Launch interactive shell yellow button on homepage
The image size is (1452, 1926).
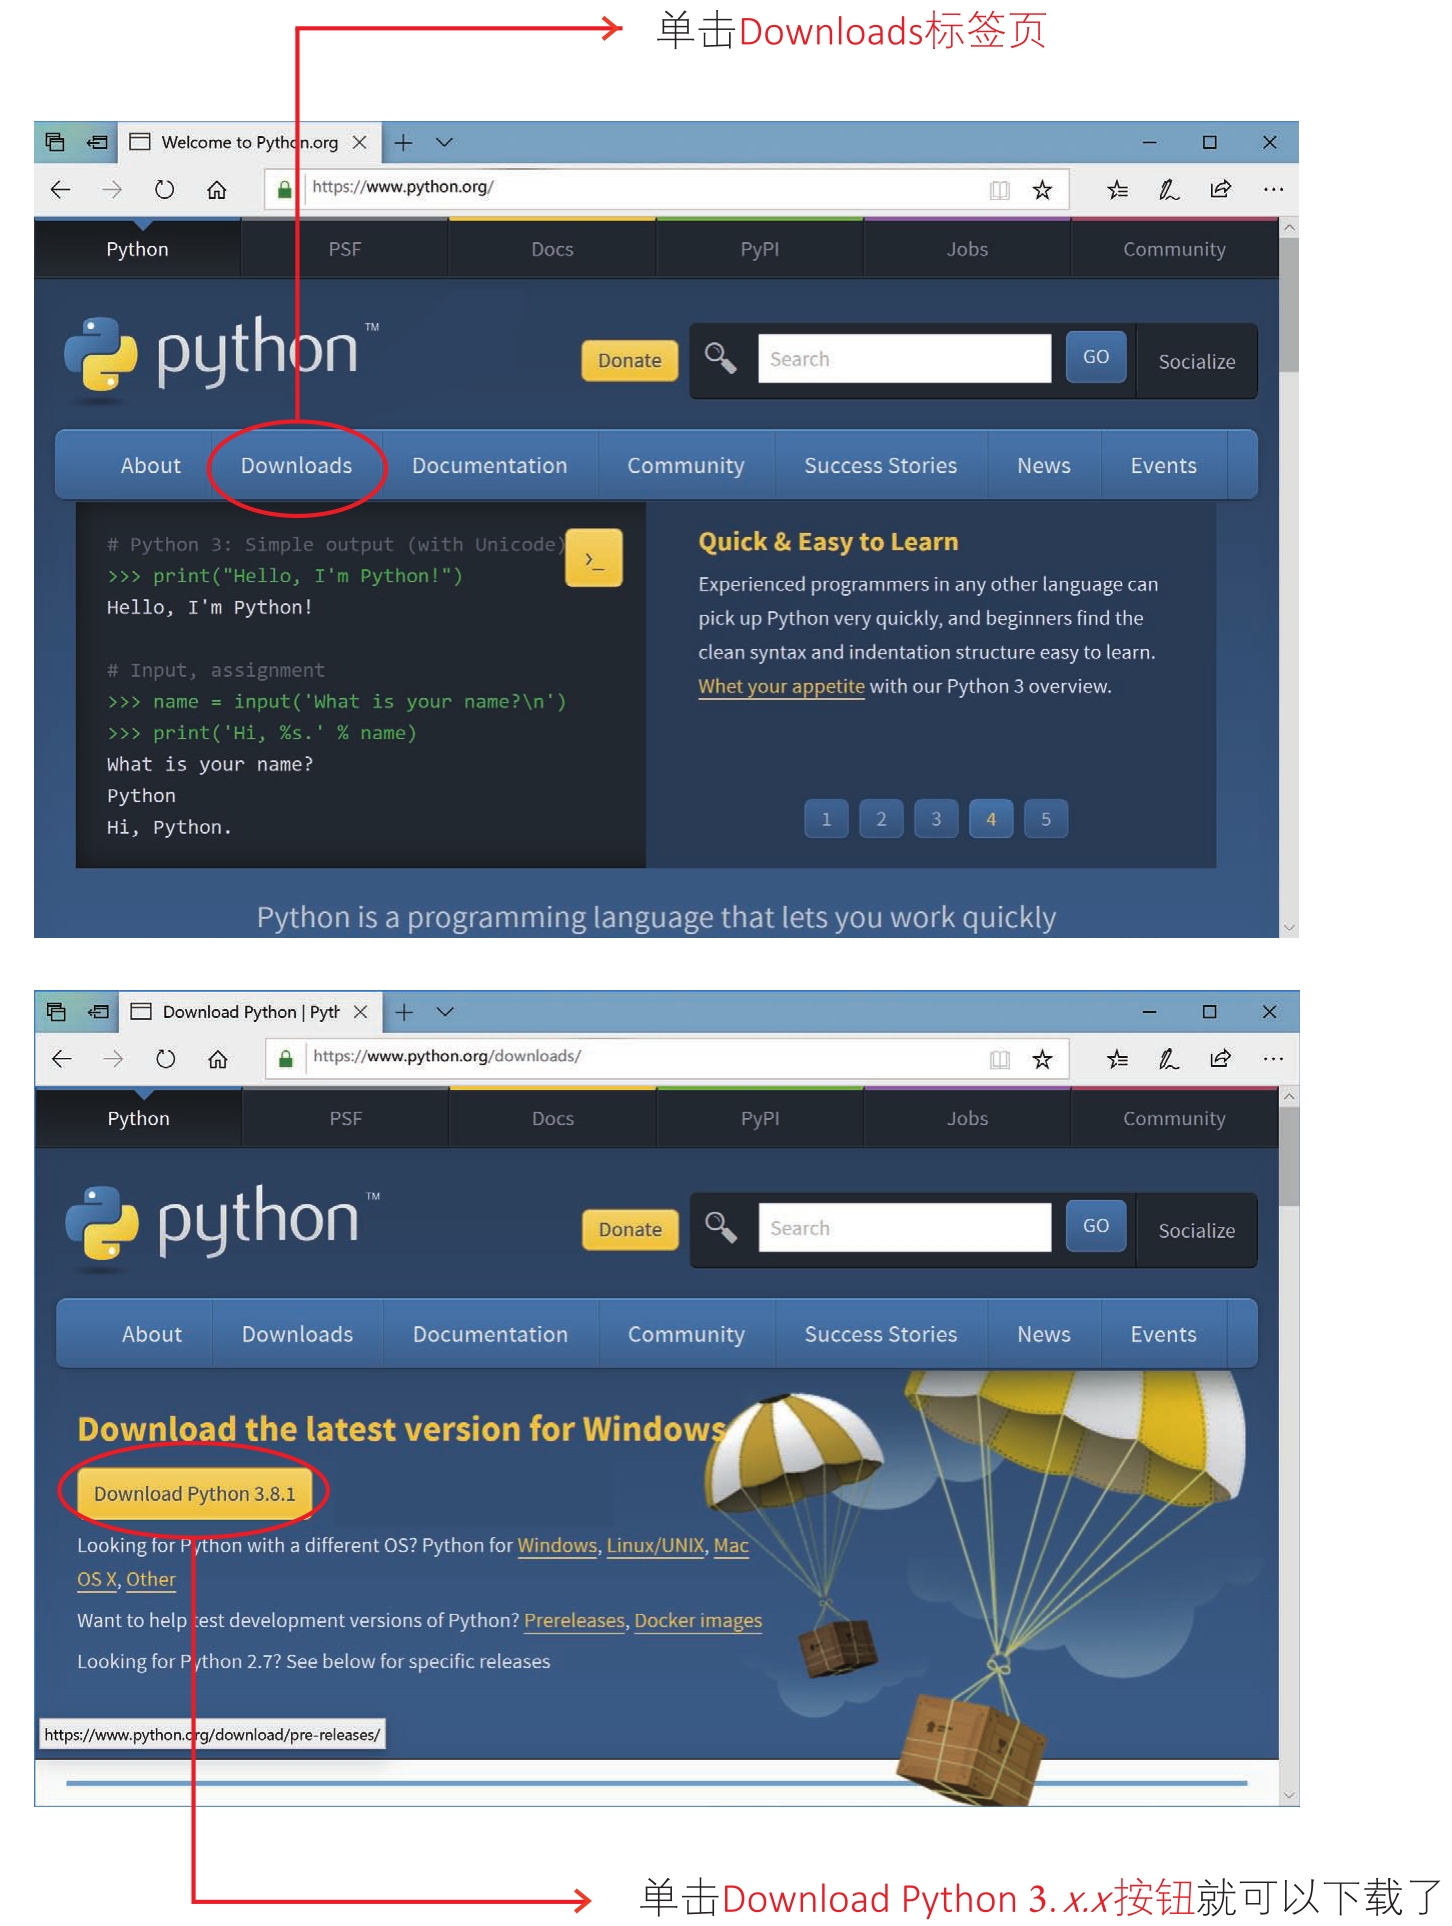(594, 558)
